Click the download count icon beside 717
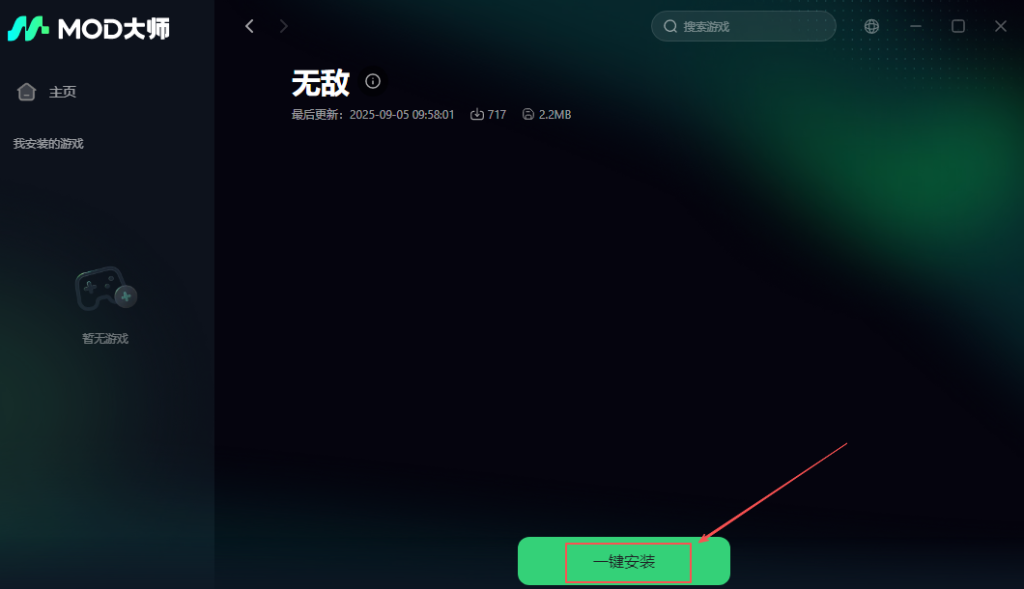Image resolution: width=1024 pixels, height=589 pixels. point(477,114)
